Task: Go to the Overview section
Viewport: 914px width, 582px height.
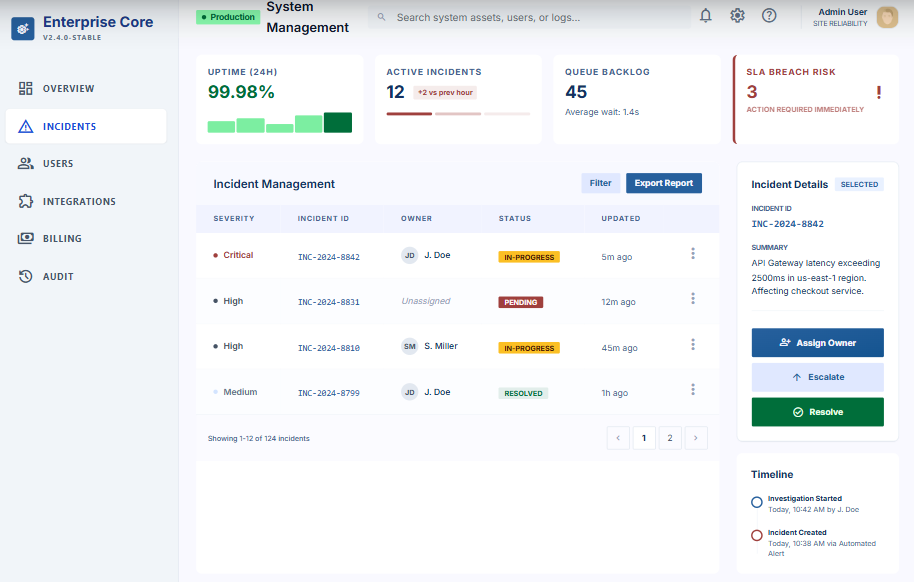Action: pyautogui.click(x=68, y=89)
